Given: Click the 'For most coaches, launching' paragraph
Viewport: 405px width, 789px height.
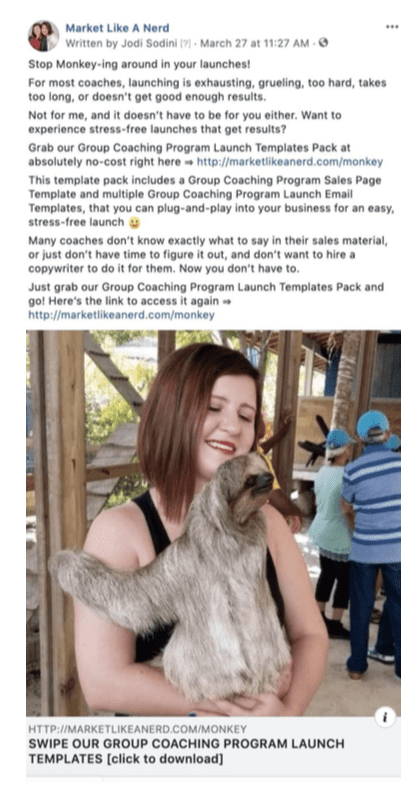Looking at the screenshot, I should pyautogui.click(x=207, y=90).
